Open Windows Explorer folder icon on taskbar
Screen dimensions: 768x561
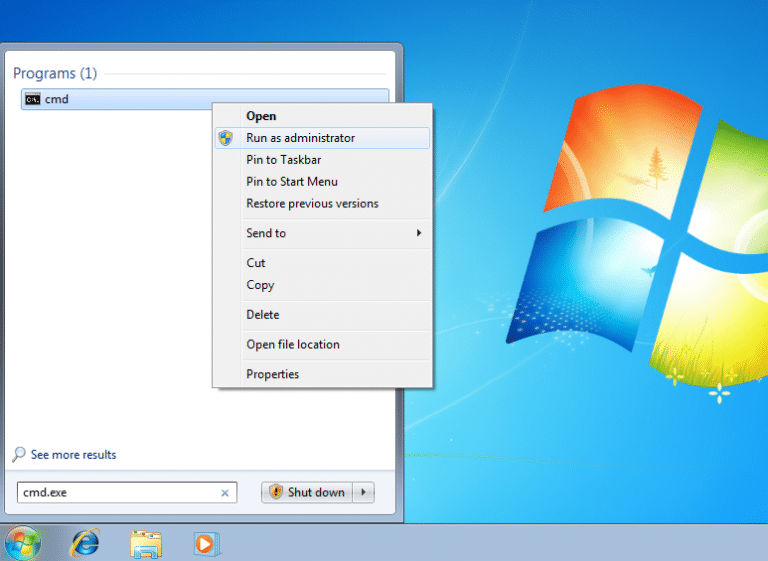(x=146, y=544)
